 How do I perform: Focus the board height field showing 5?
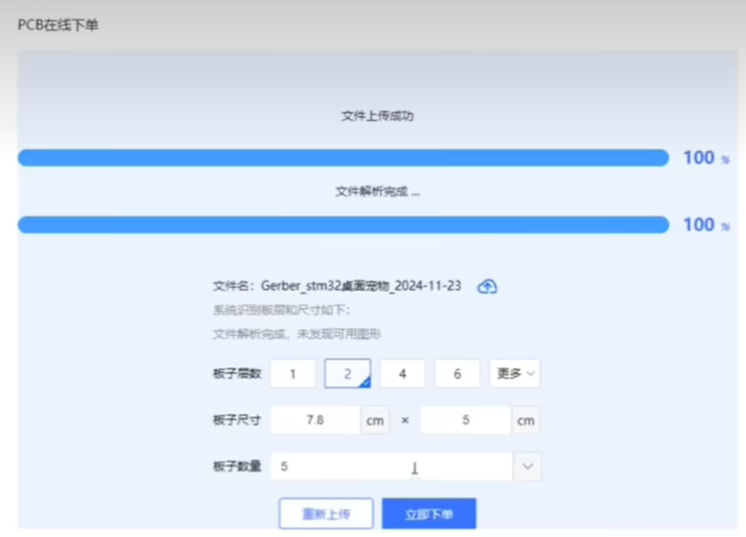coord(465,420)
